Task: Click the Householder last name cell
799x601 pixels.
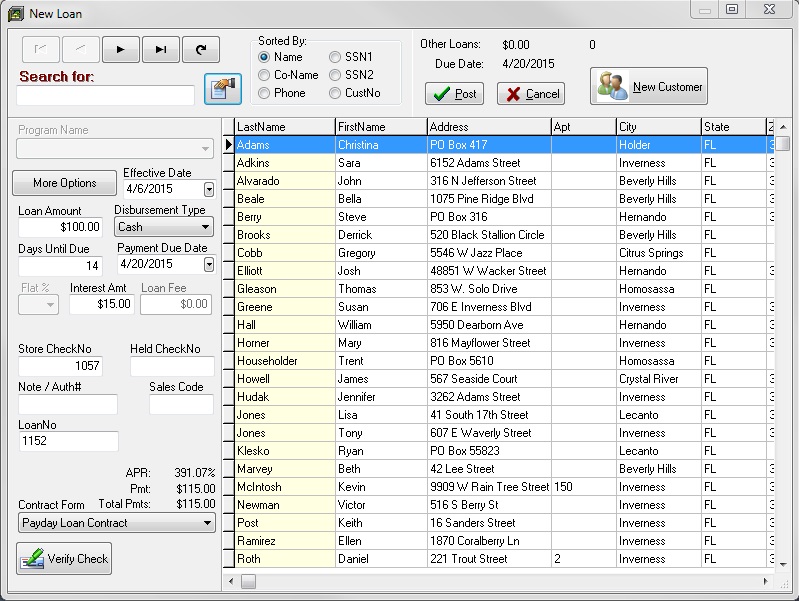Action: pyautogui.click(x=285, y=361)
